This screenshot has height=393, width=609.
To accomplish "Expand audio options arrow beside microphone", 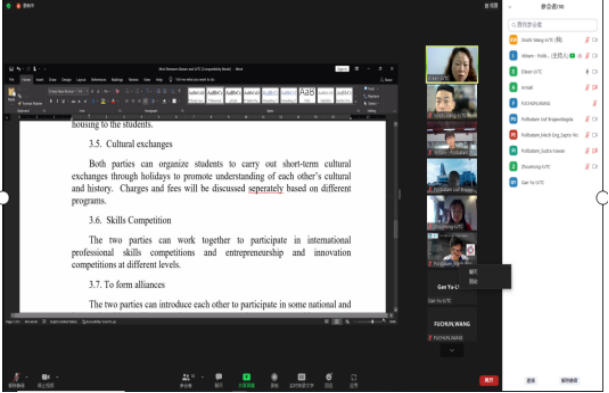I will 26,377.
